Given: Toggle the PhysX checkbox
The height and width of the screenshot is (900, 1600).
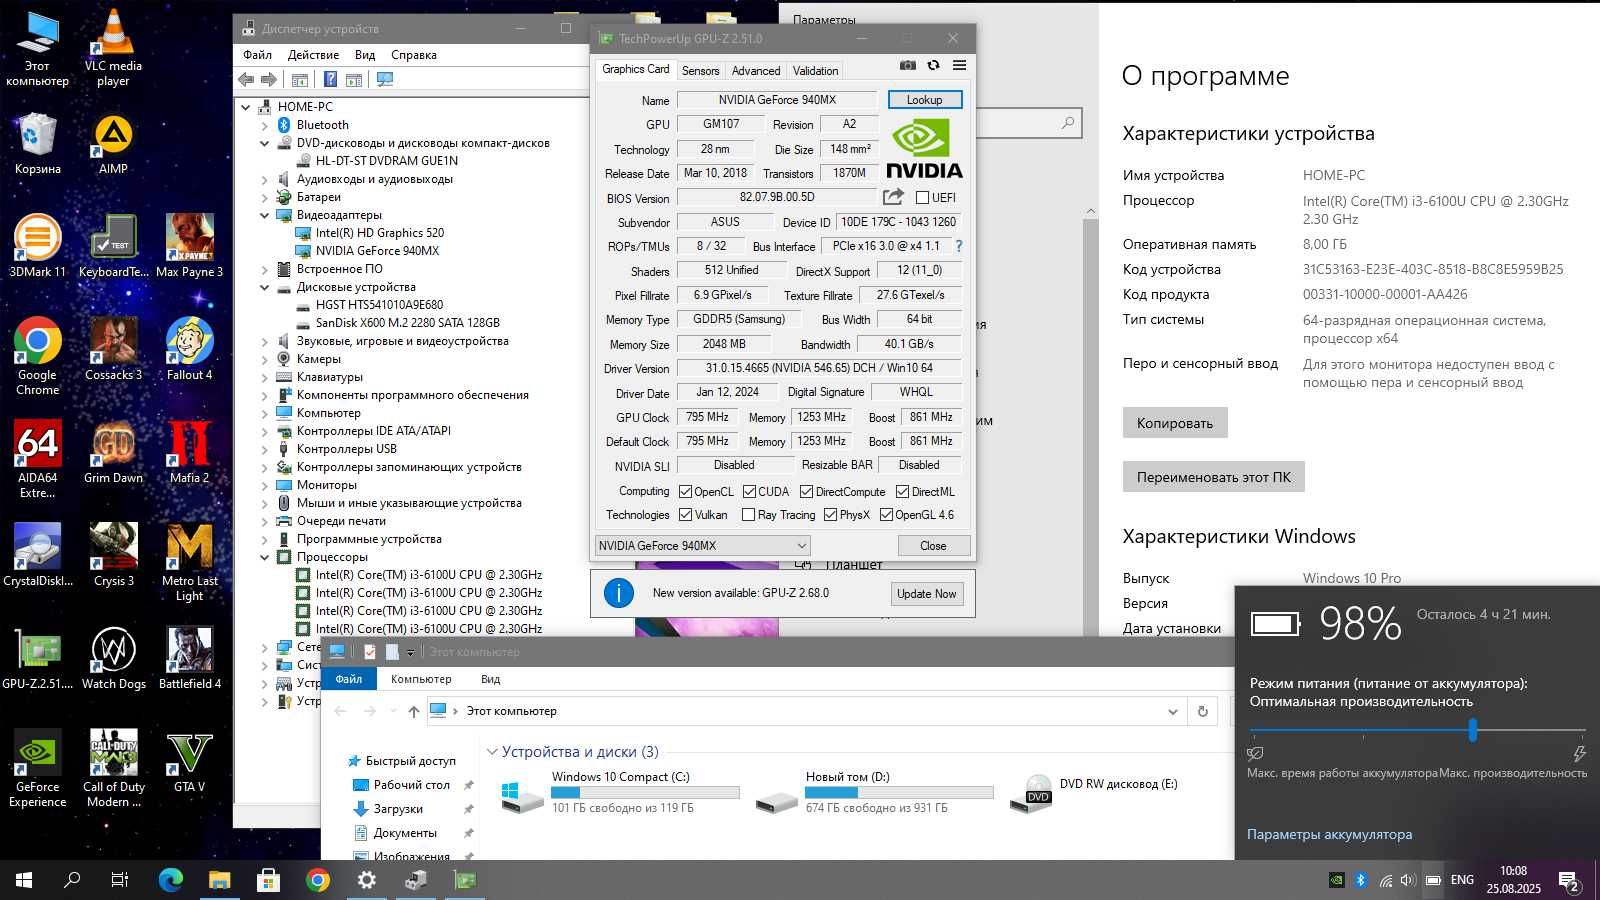Looking at the screenshot, I should 830,515.
